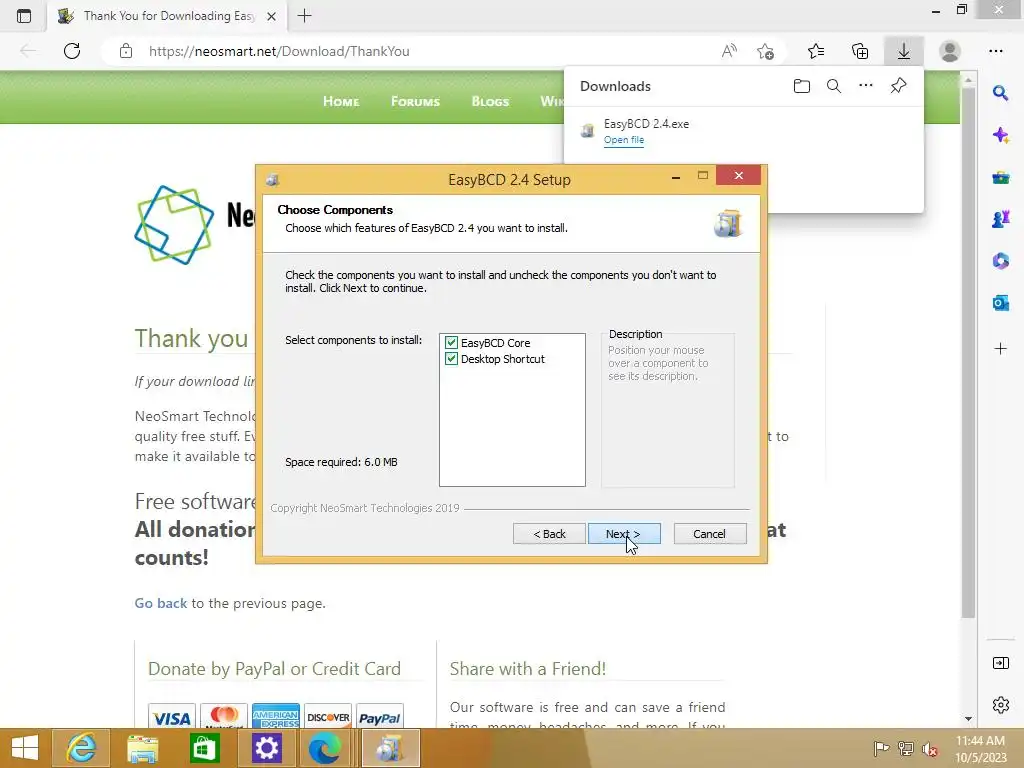Open the downloads folder icon
The height and width of the screenshot is (768, 1024).
pos(802,86)
